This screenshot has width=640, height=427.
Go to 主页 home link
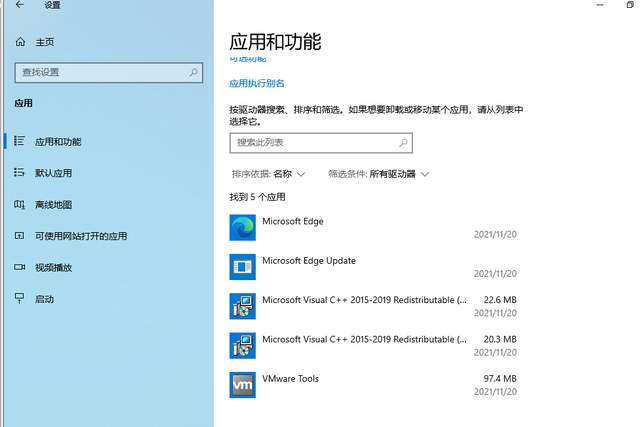(44, 42)
